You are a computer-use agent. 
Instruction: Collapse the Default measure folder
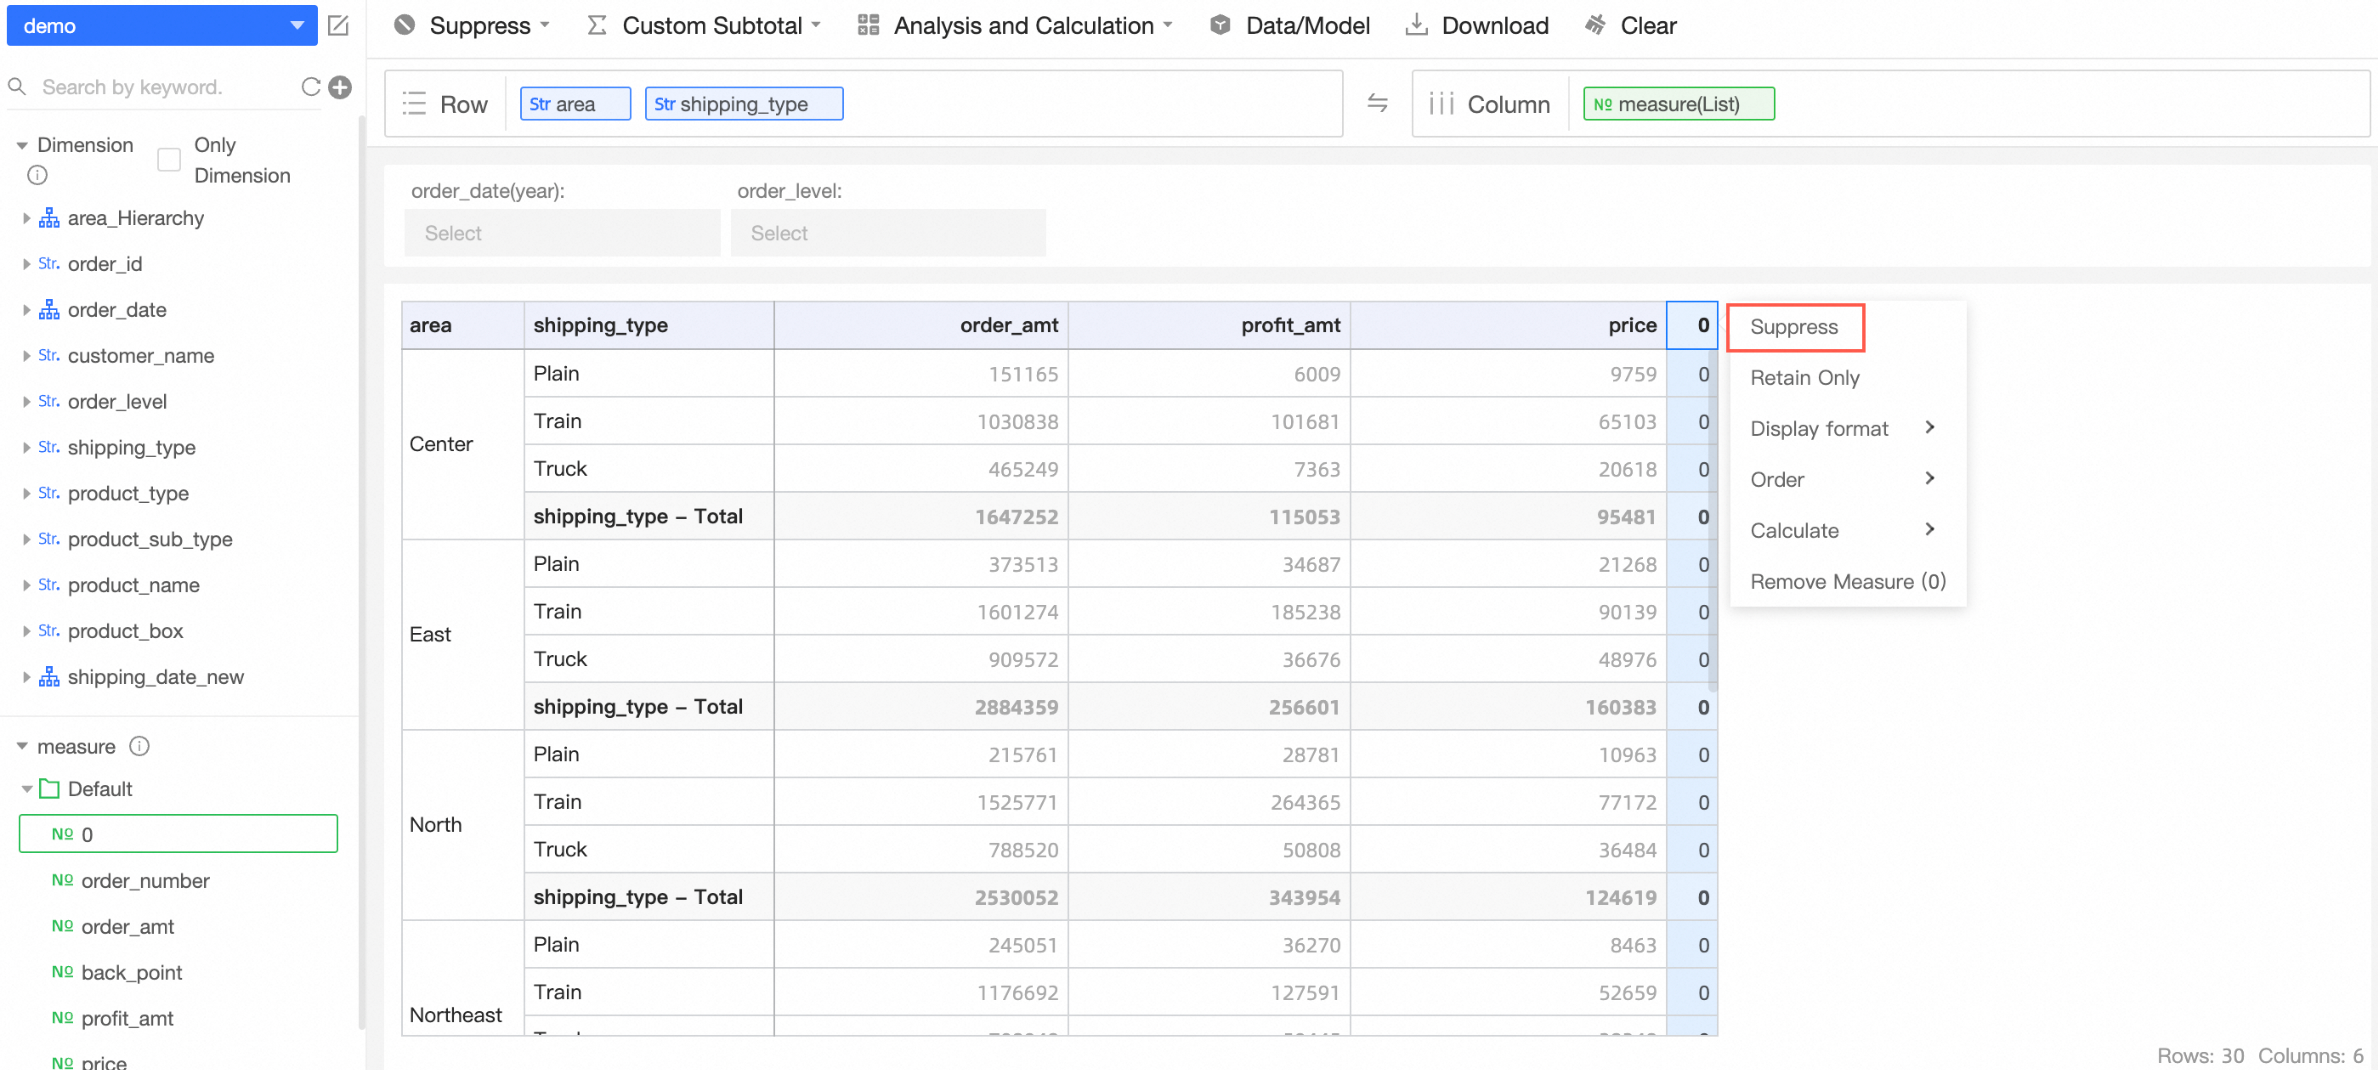[26, 789]
